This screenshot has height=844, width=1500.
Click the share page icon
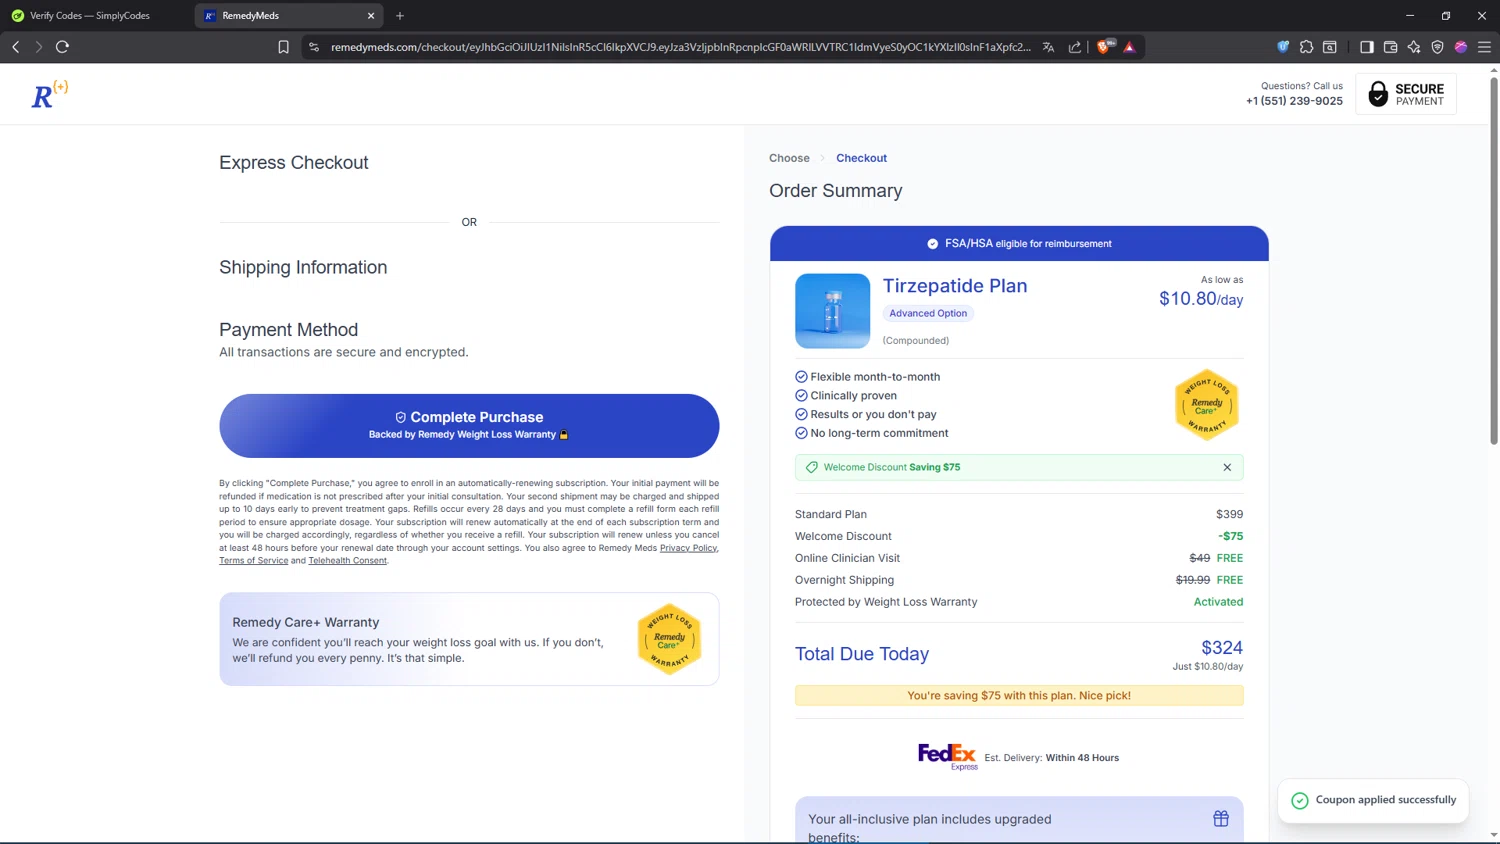pyautogui.click(x=1075, y=47)
